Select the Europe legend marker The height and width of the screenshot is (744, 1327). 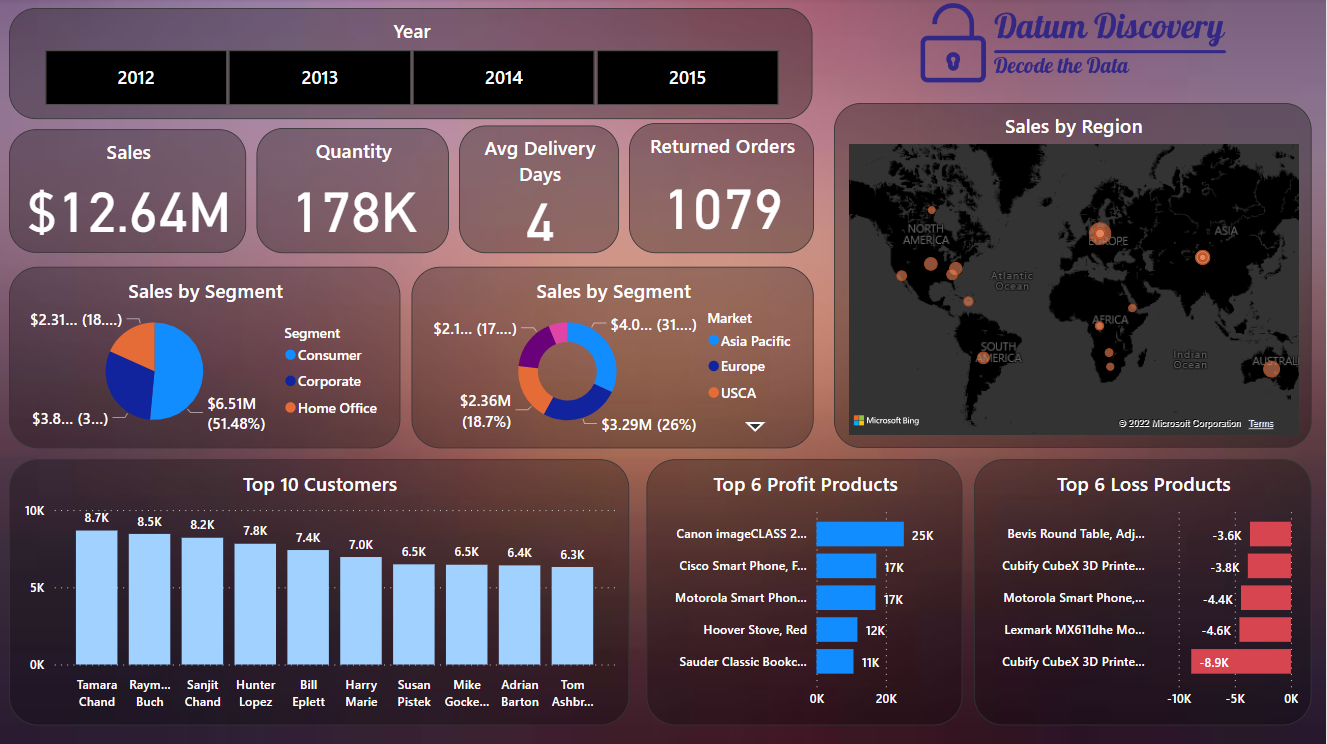[713, 367]
